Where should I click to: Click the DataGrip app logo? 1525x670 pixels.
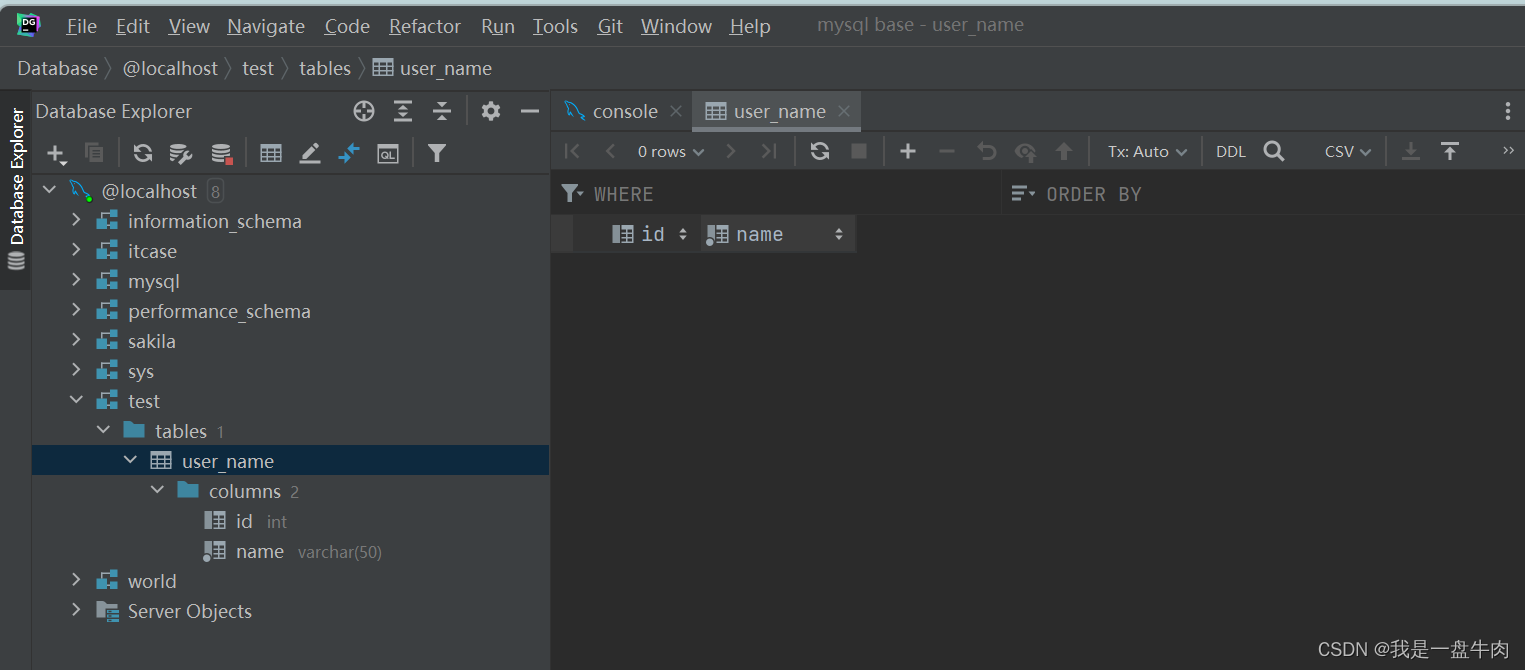click(x=28, y=25)
